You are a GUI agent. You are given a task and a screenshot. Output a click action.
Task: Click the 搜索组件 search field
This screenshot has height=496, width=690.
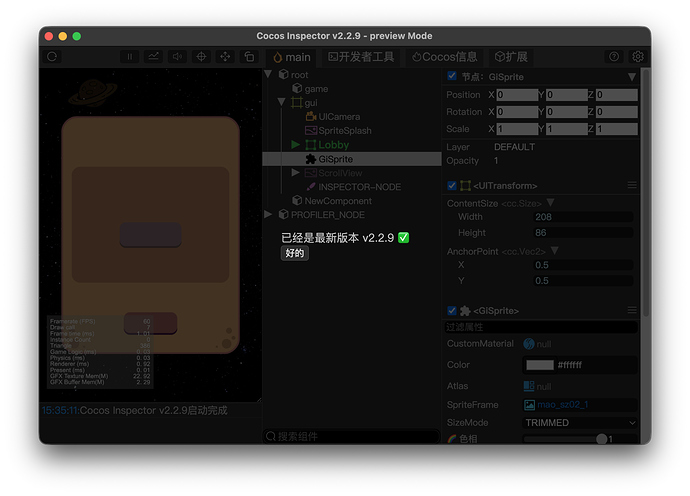(x=352, y=436)
